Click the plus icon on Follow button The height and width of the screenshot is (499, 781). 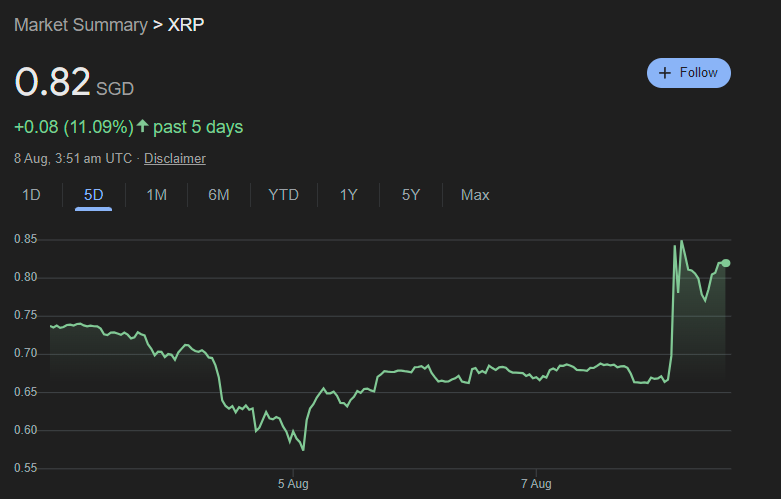point(666,72)
